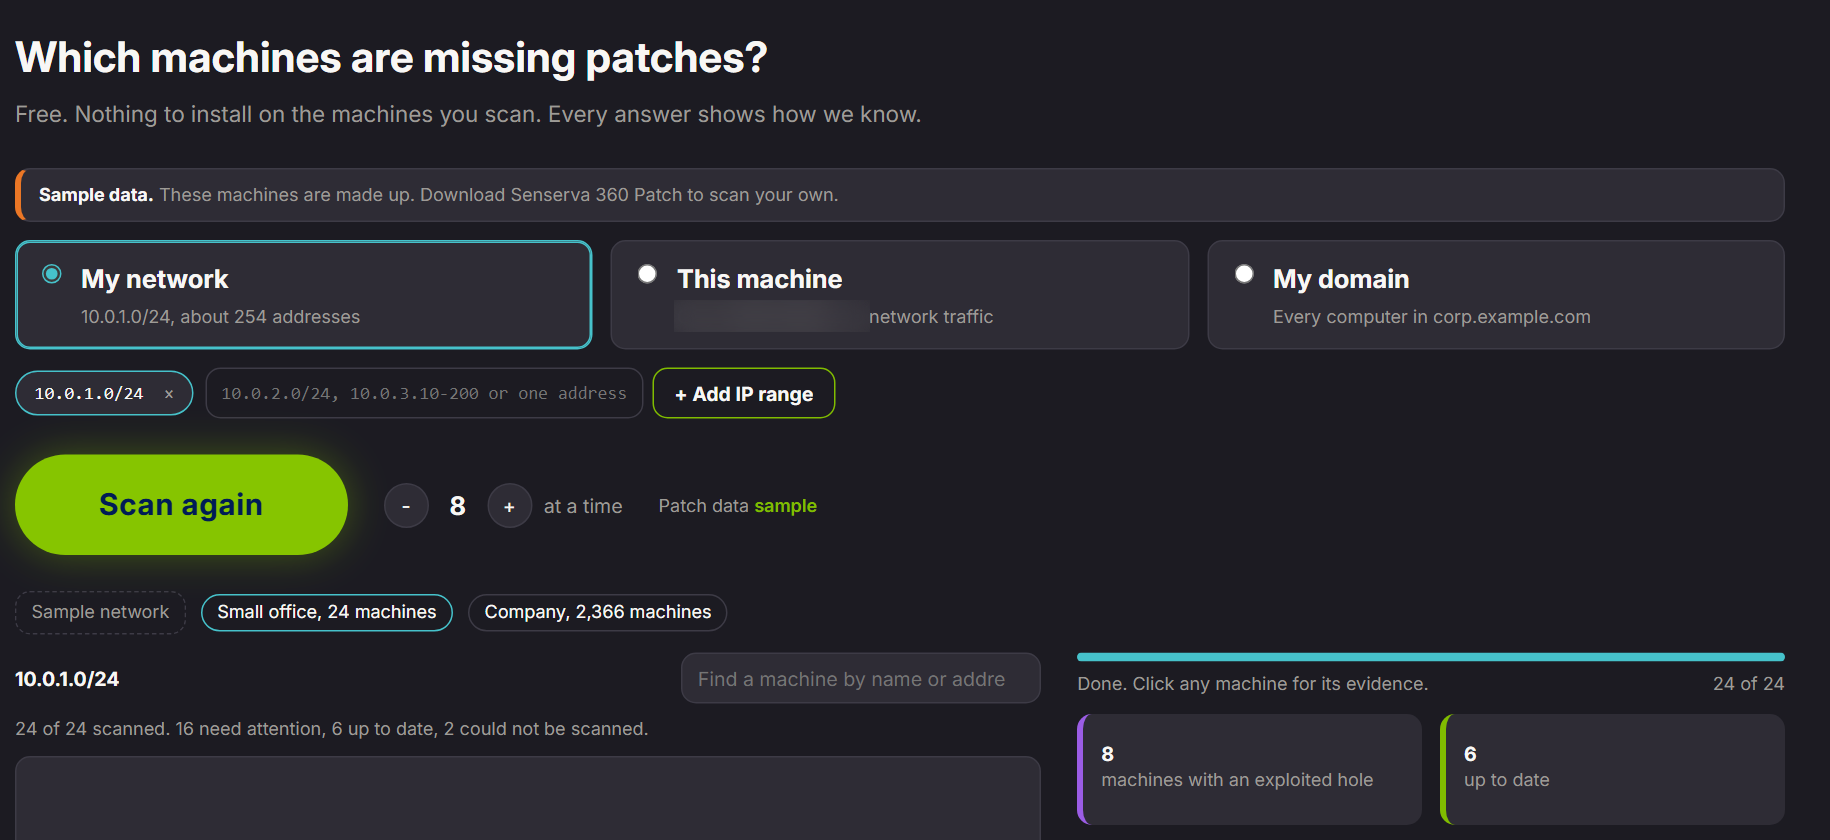Increase the at-a-time count with plus
The image size is (1830, 840).
click(509, 506)
